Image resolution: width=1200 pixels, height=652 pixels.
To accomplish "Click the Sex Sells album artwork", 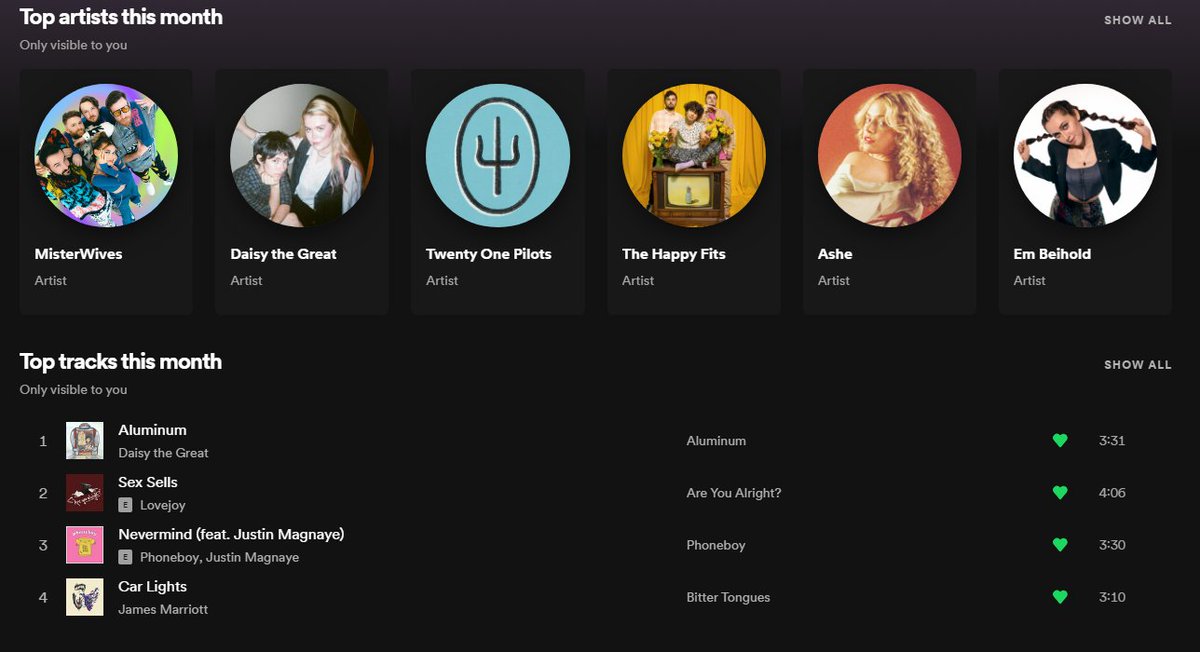I will (x=85, y=493).
